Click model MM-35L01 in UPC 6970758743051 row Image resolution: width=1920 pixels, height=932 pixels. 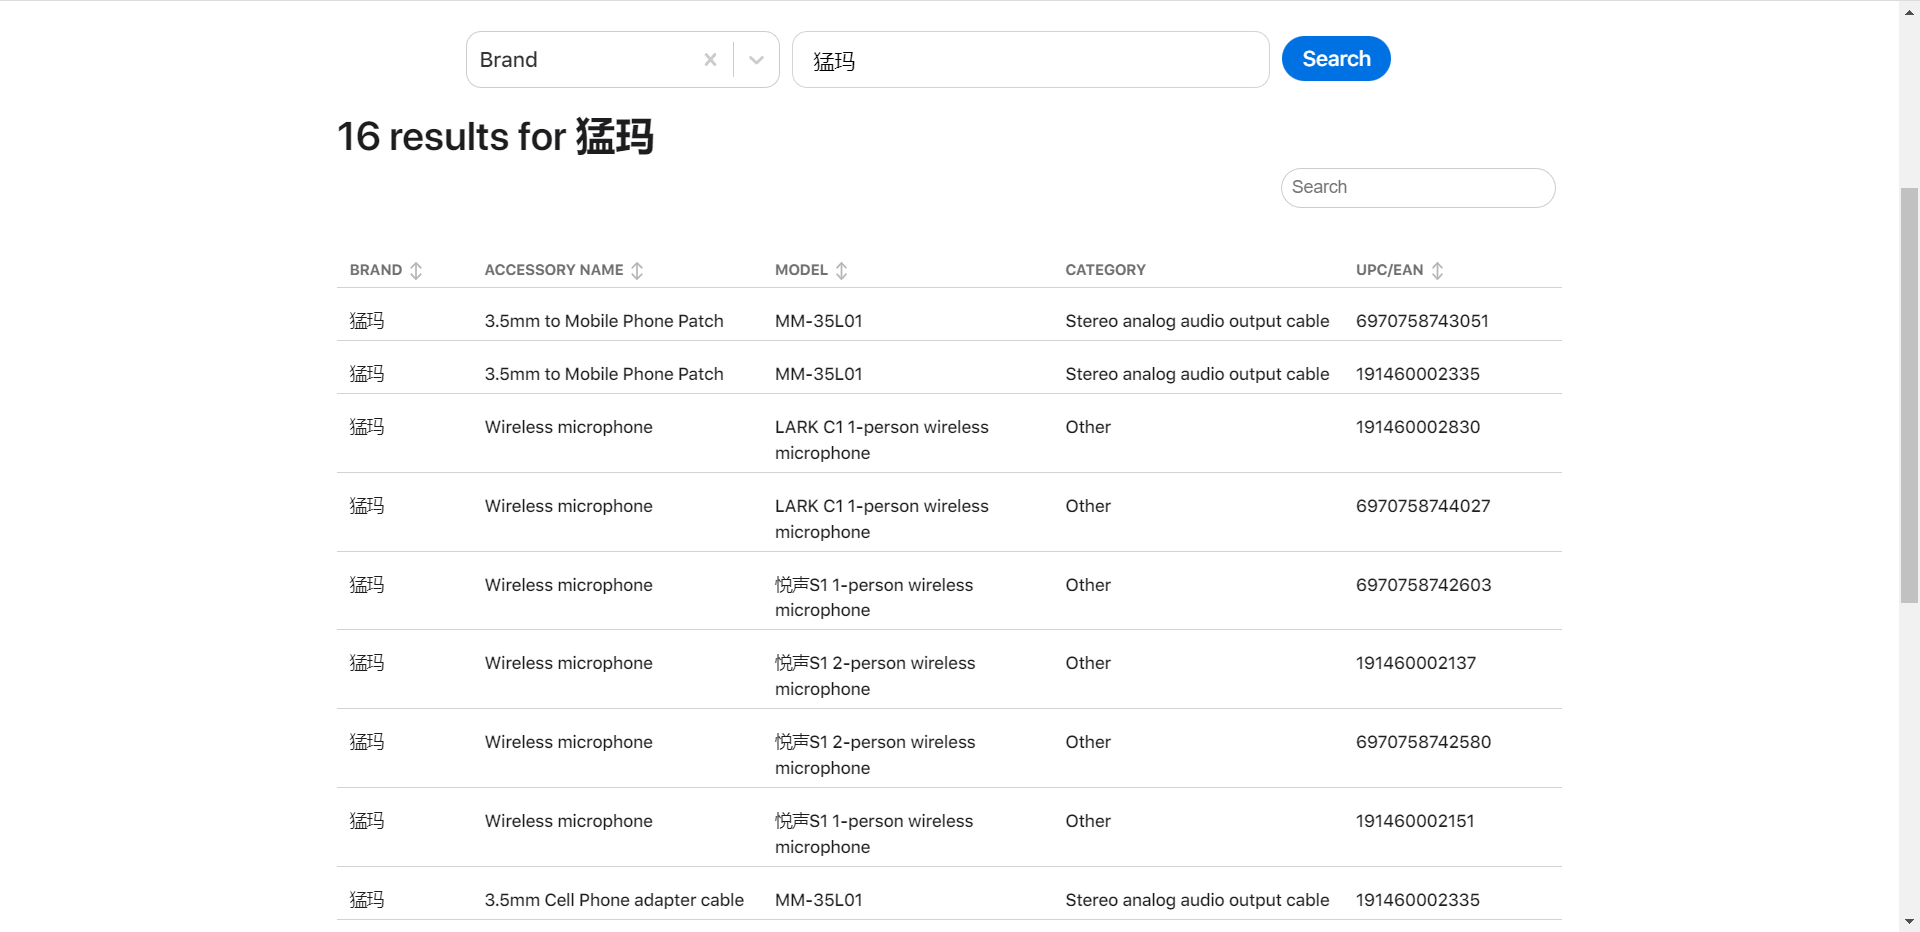click(x=818, y=321)
